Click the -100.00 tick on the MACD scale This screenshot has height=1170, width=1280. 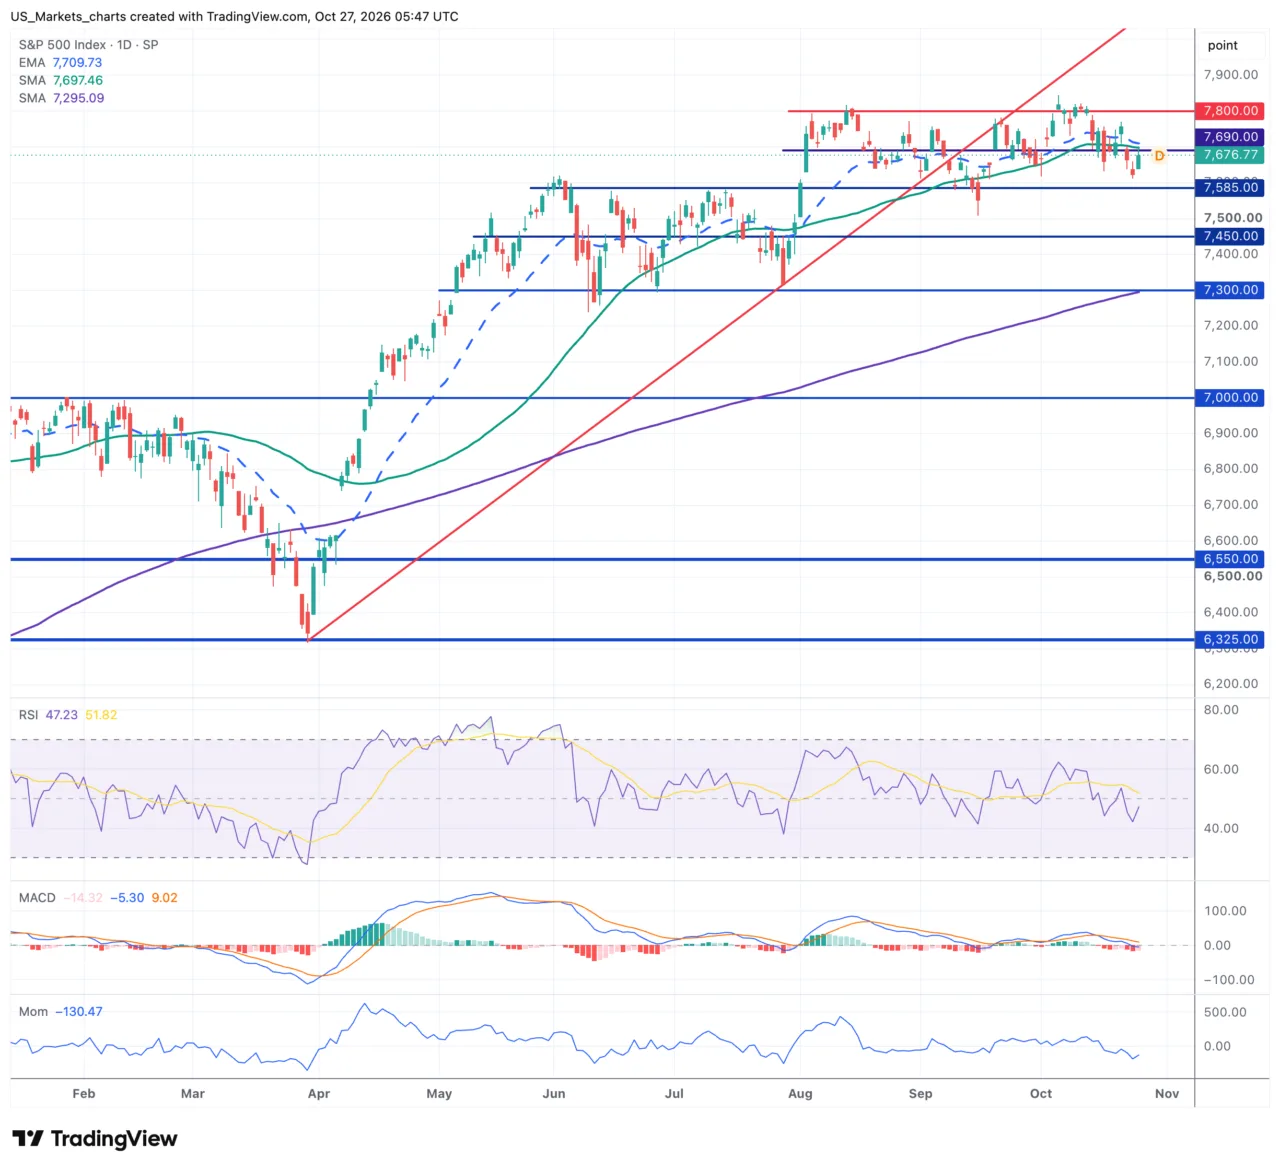pyautogui.click(x=1228, y=980)
